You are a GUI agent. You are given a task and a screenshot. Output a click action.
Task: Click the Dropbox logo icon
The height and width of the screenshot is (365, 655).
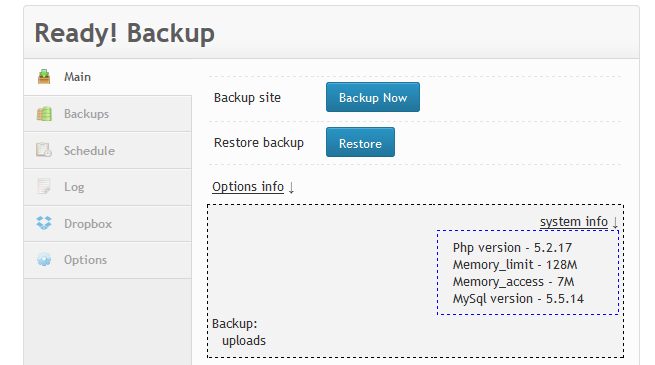click(44, 223)
